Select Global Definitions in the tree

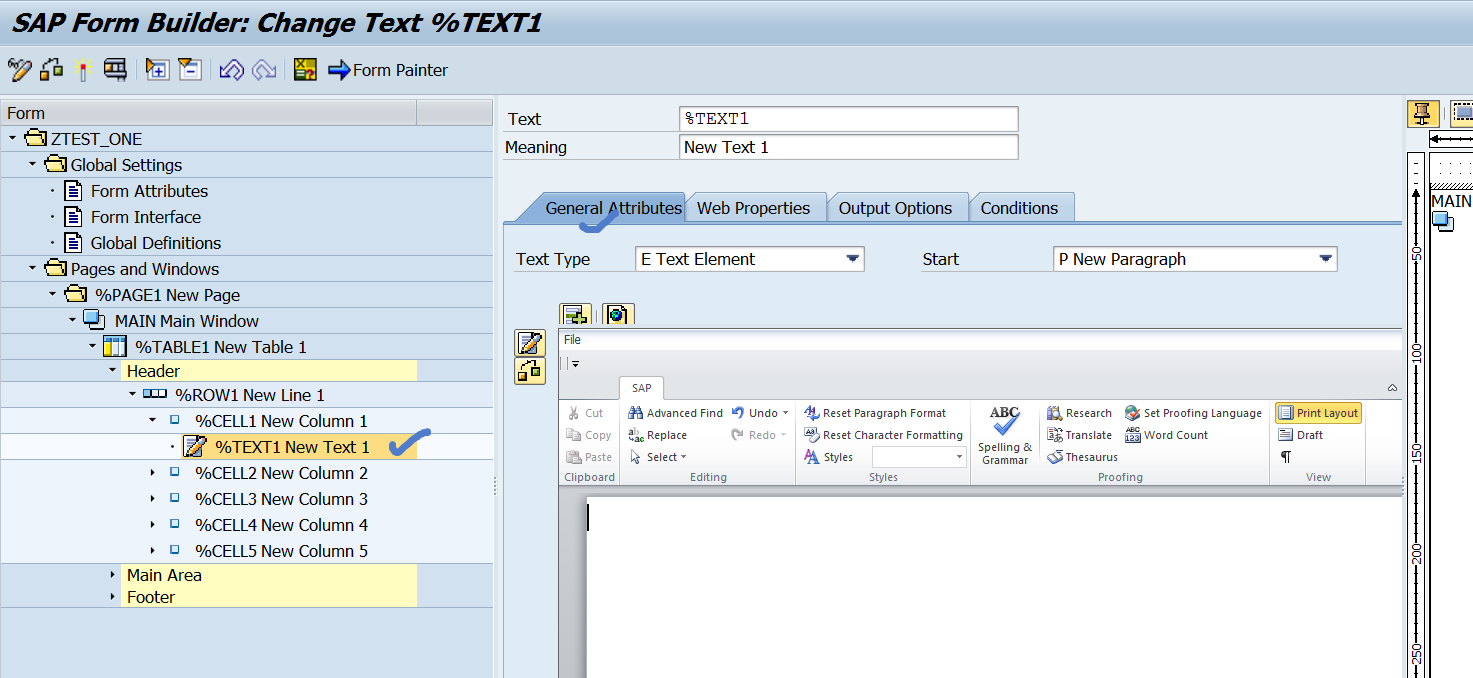tap(155, 243)
